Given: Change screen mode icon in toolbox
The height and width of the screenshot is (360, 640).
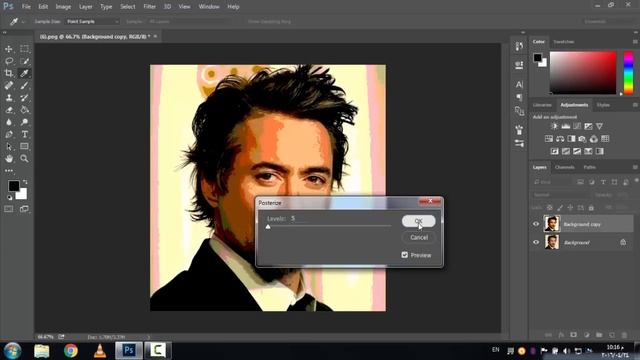Looking at the screenshot, I should (24, 209).
